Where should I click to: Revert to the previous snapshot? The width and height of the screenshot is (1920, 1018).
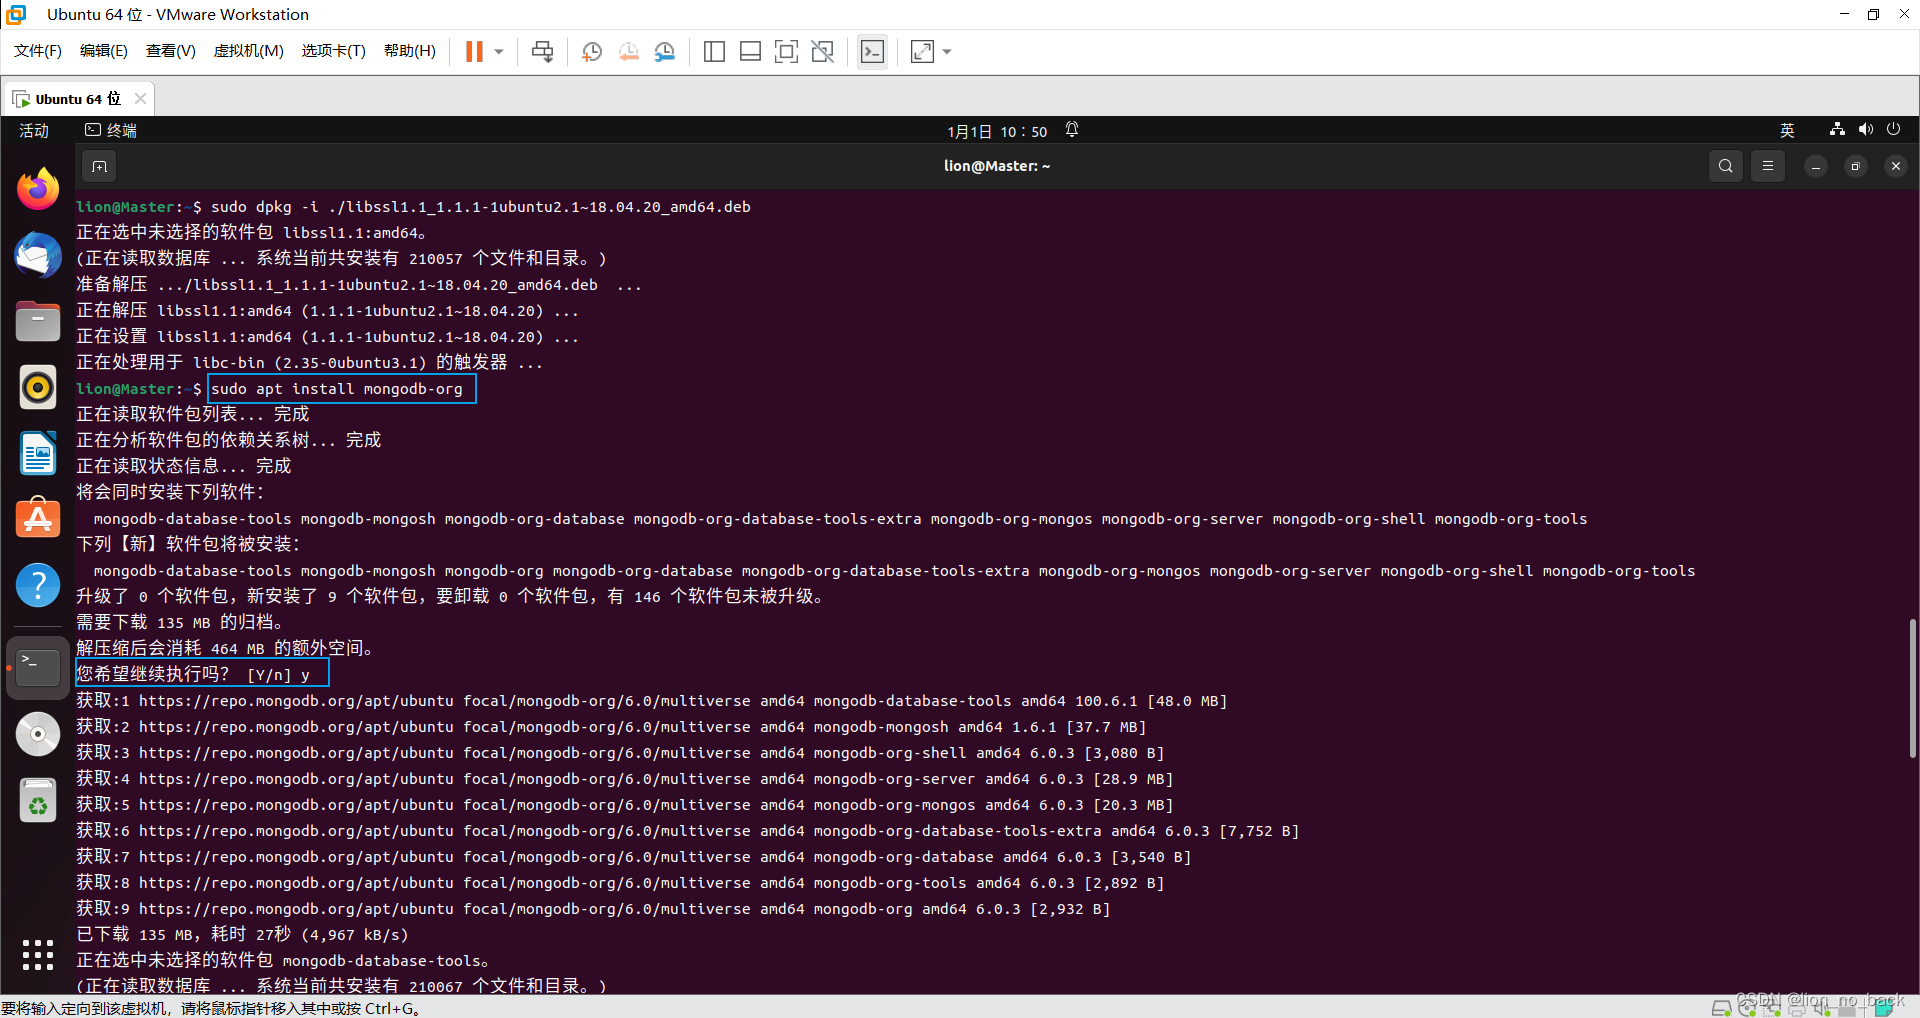[x=628, y=51]
